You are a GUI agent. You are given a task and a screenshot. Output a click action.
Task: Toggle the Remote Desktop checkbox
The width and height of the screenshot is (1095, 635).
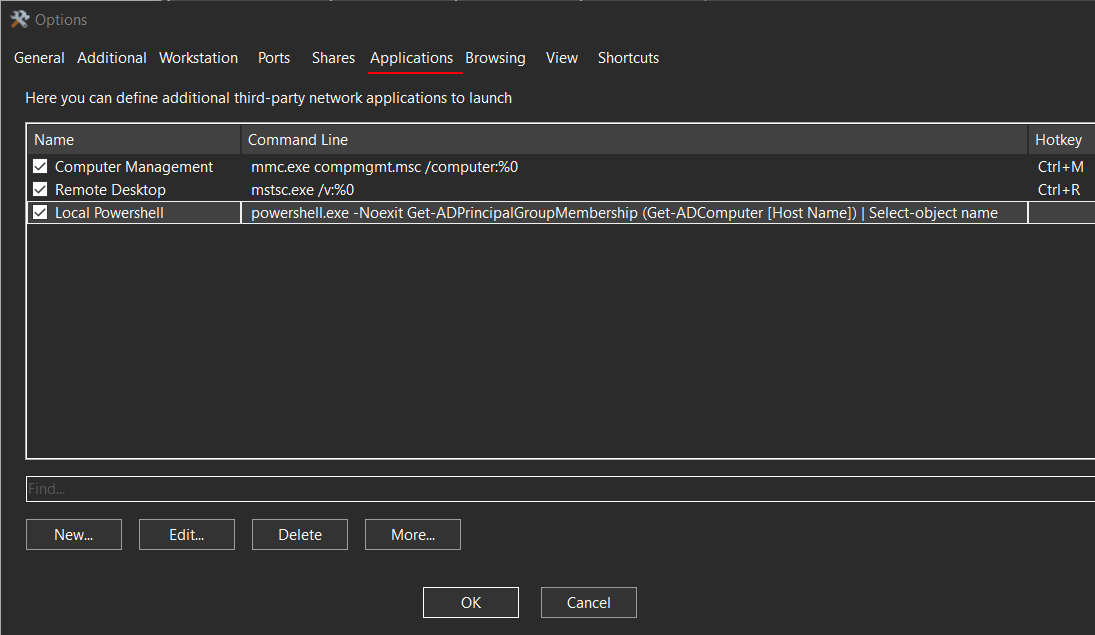(41, 189)
